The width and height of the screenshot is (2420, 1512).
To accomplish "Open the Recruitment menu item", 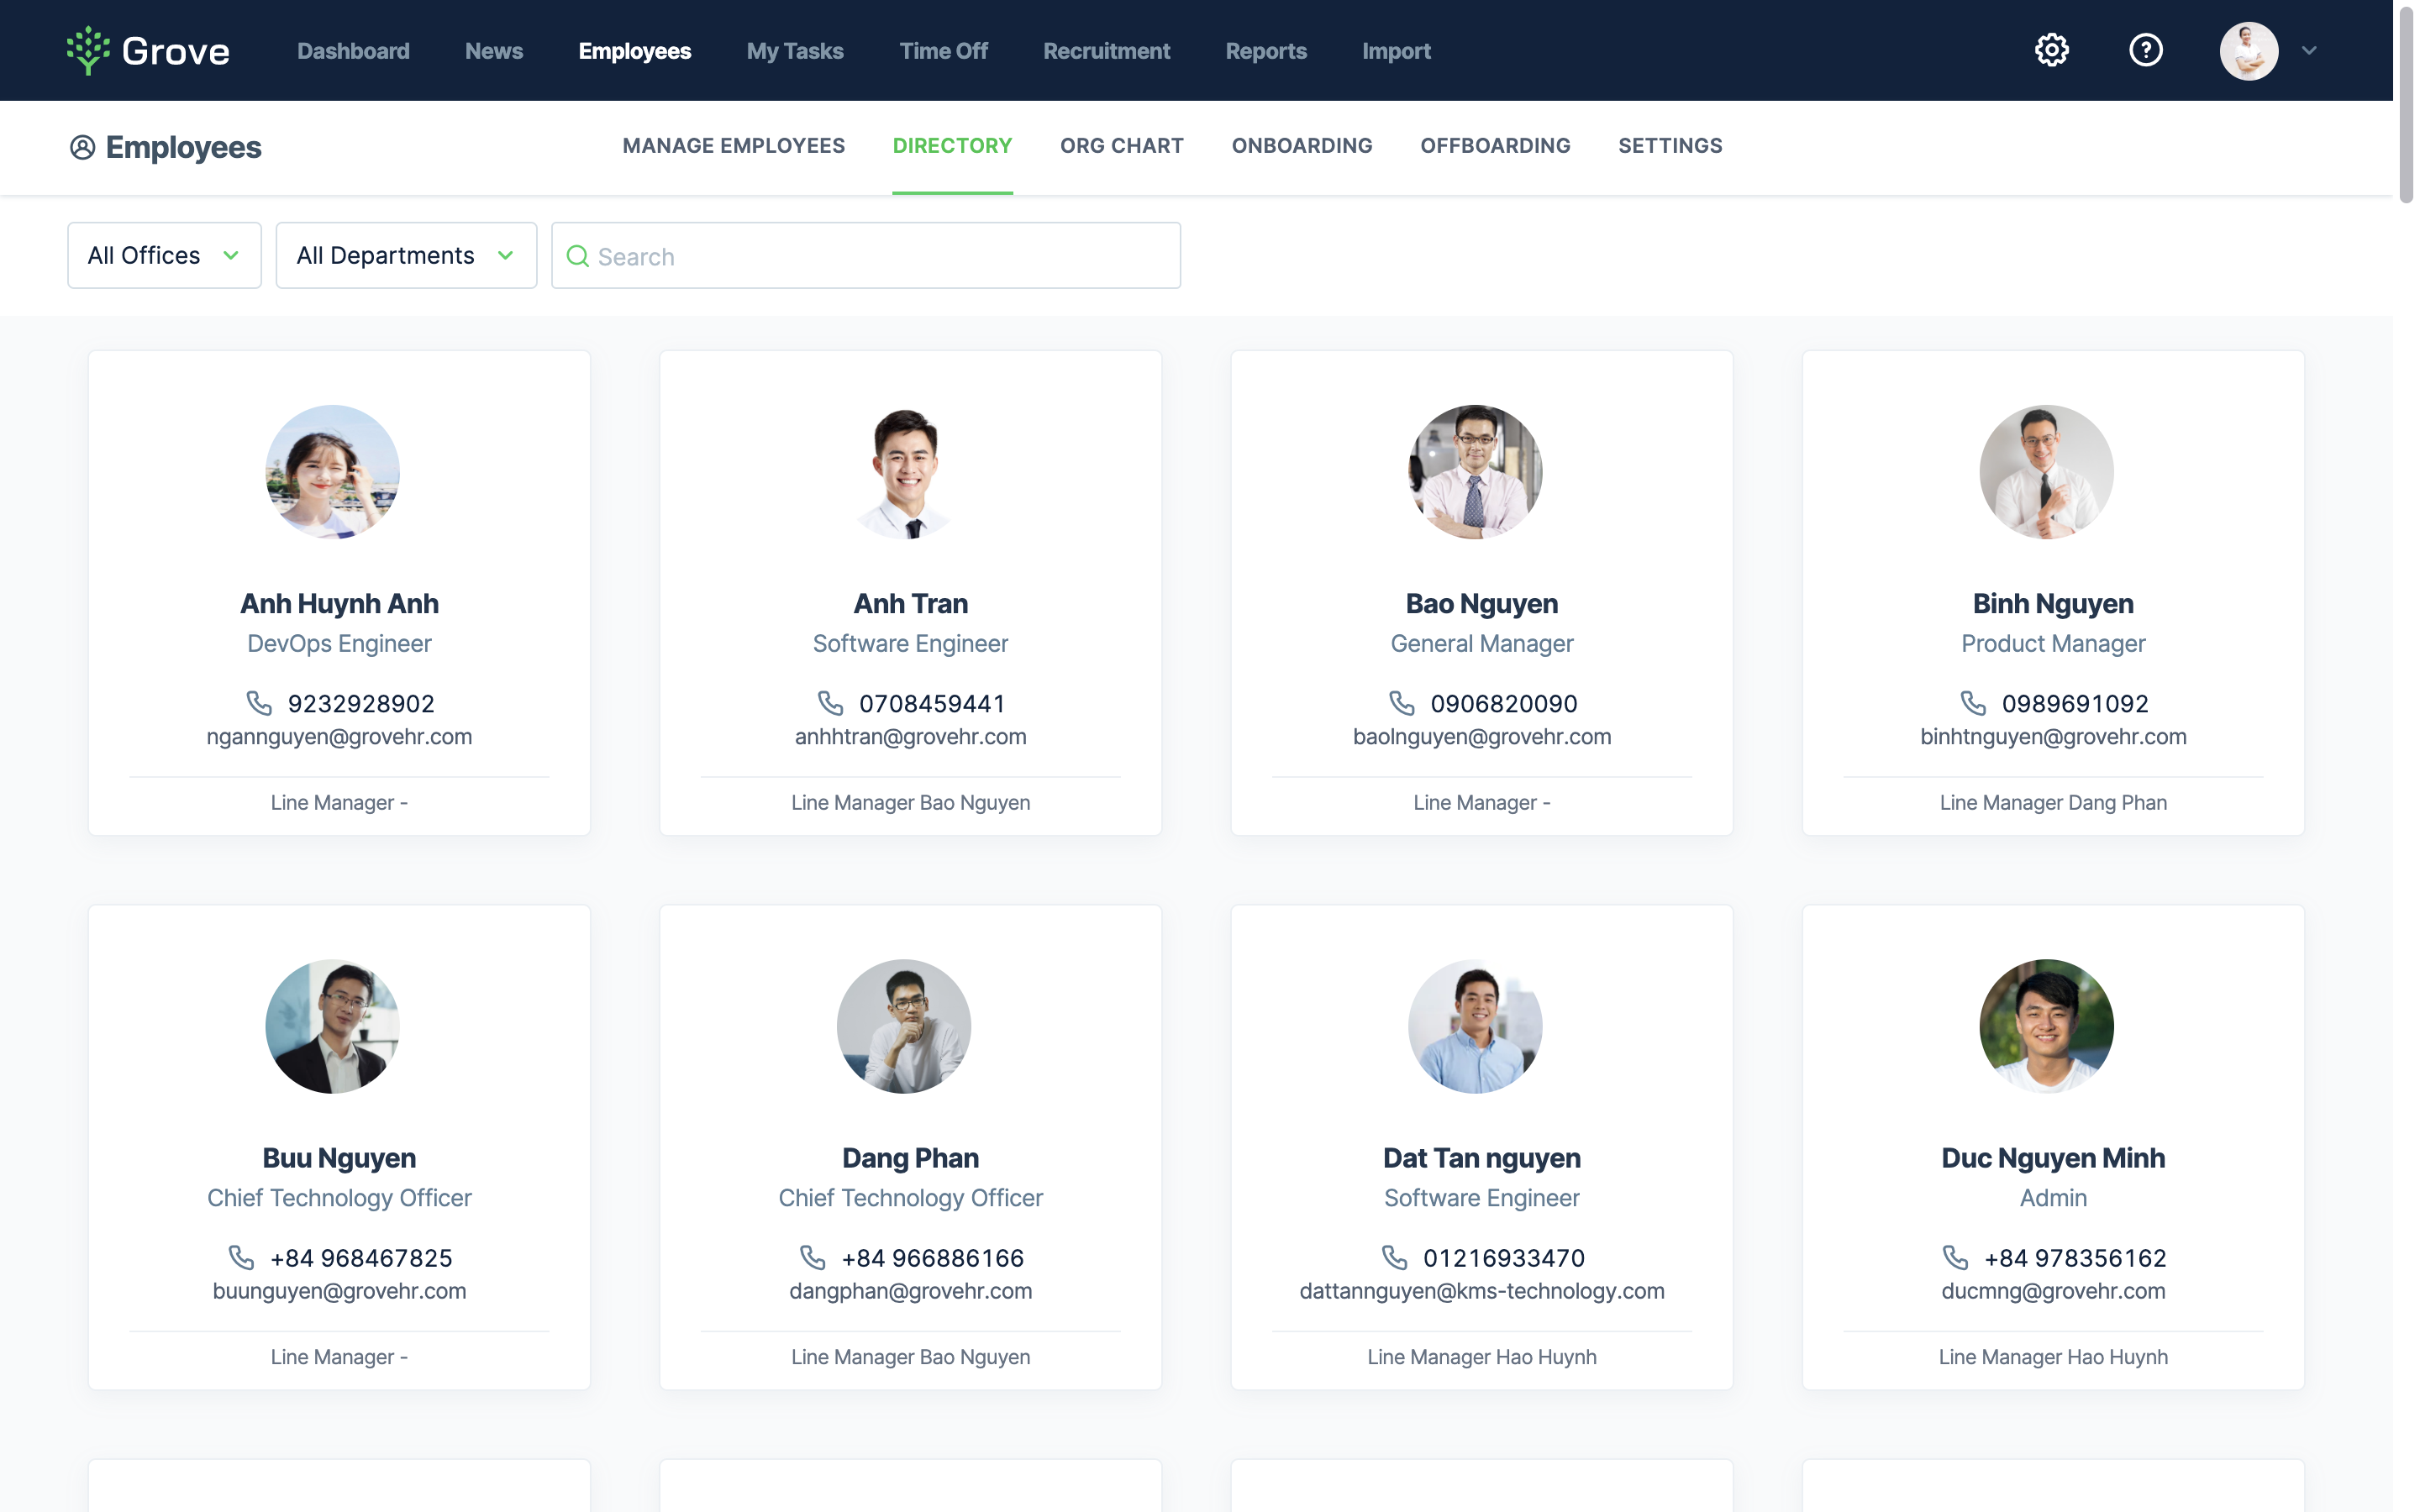I will (1106, 51).
